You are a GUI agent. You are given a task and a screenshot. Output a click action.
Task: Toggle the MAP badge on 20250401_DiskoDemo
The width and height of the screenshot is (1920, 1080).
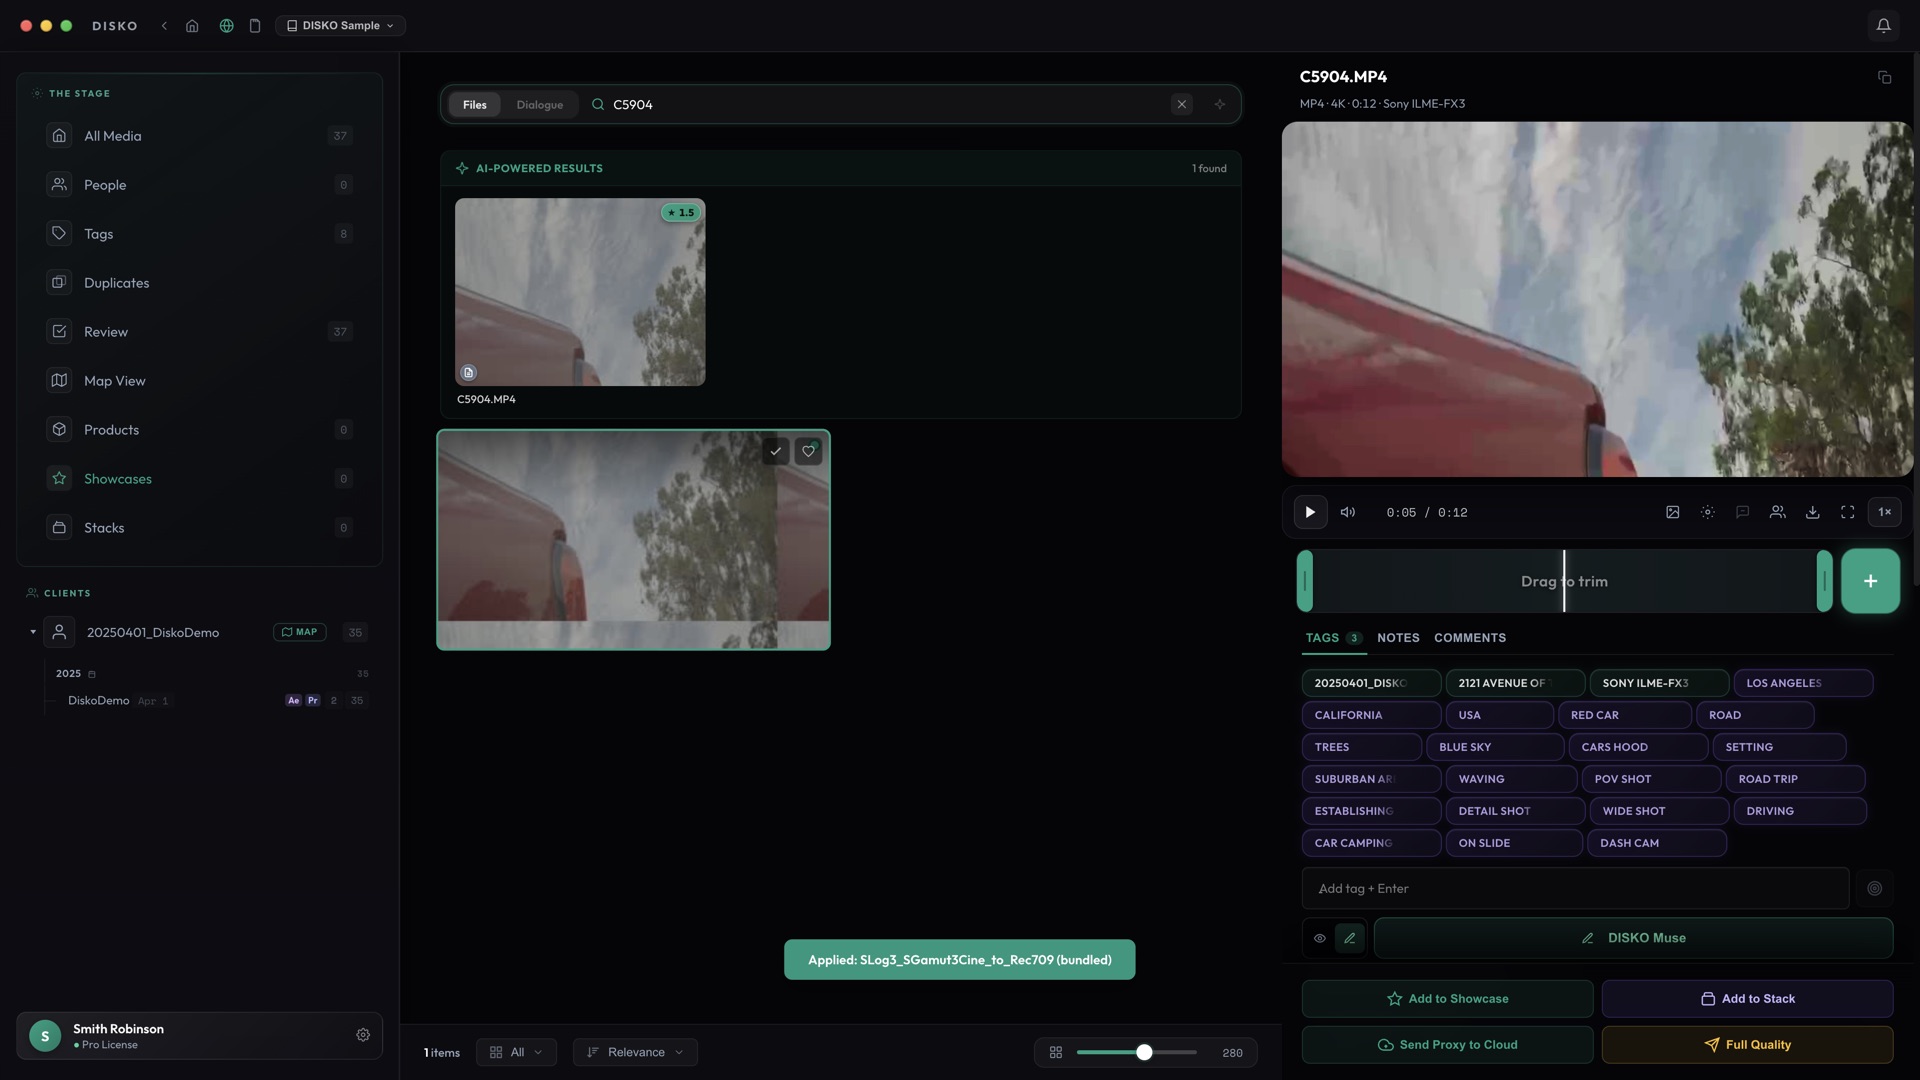tap(299, 632)
